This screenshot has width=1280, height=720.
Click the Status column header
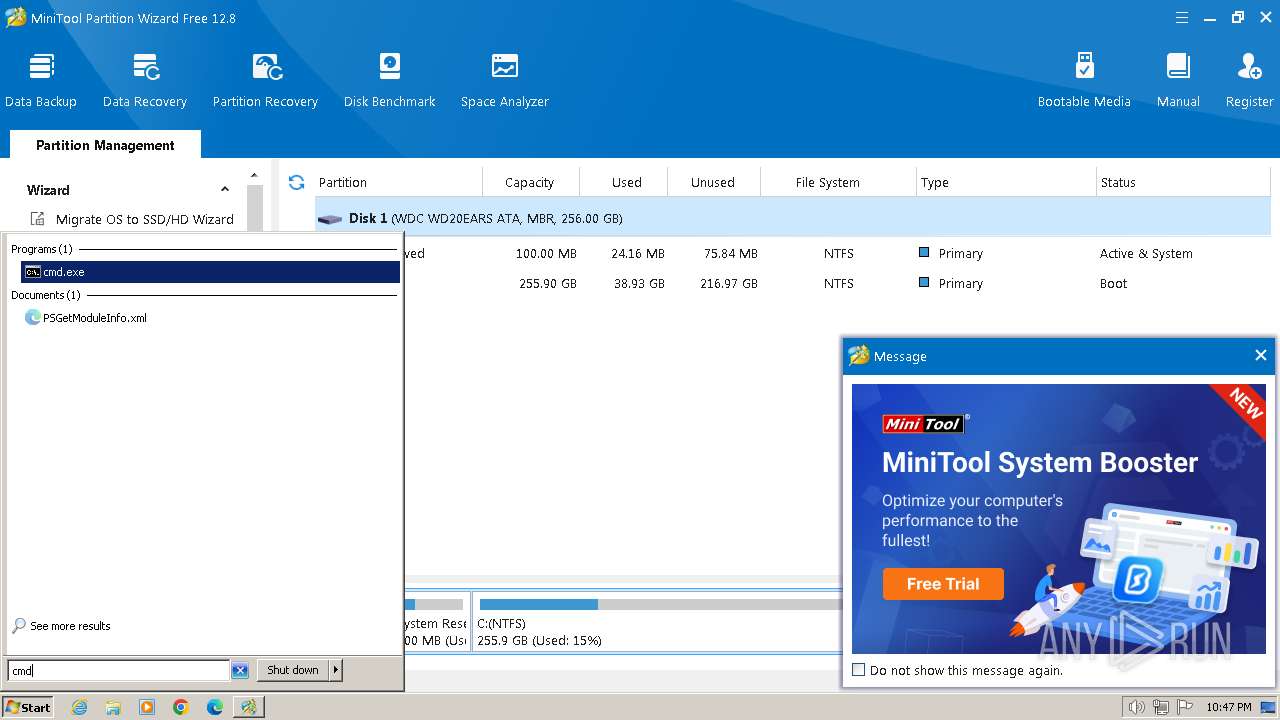point(1118,182)
